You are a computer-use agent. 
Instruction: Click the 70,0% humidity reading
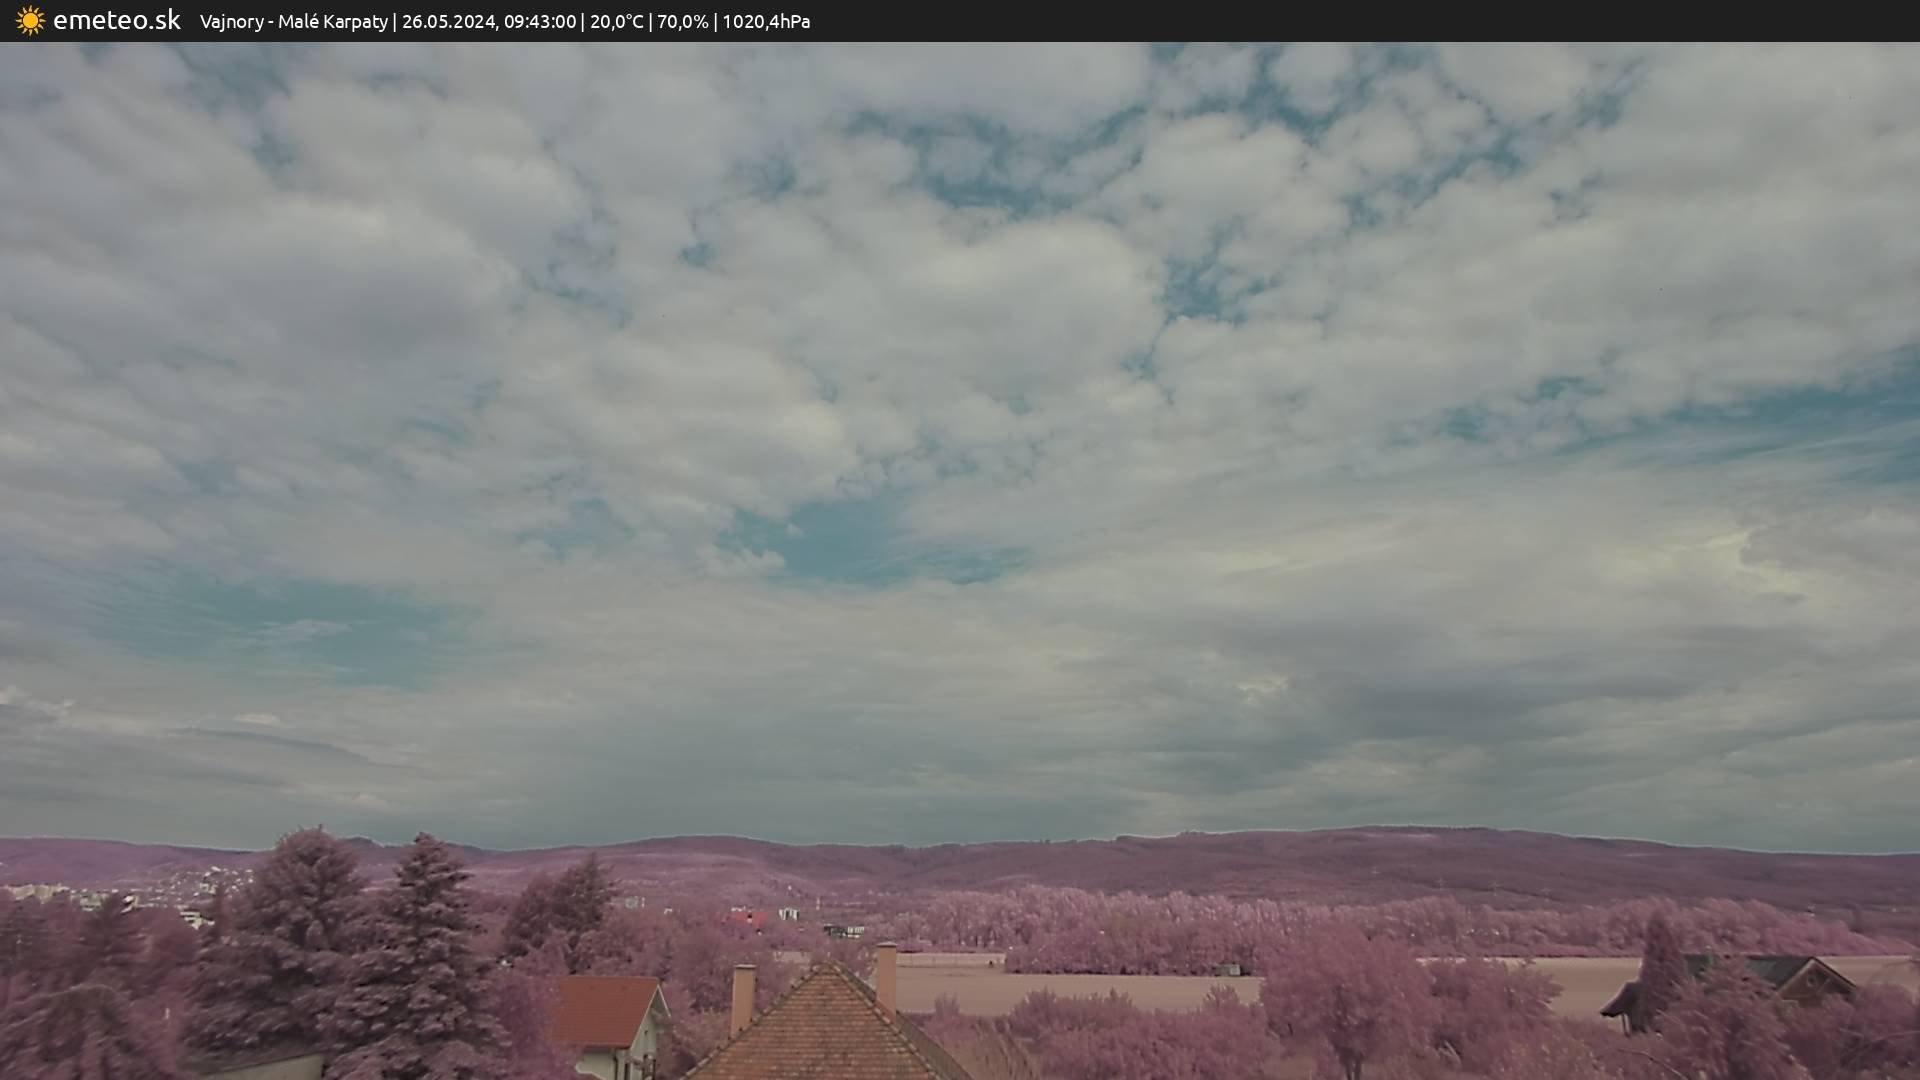point(682,21)
